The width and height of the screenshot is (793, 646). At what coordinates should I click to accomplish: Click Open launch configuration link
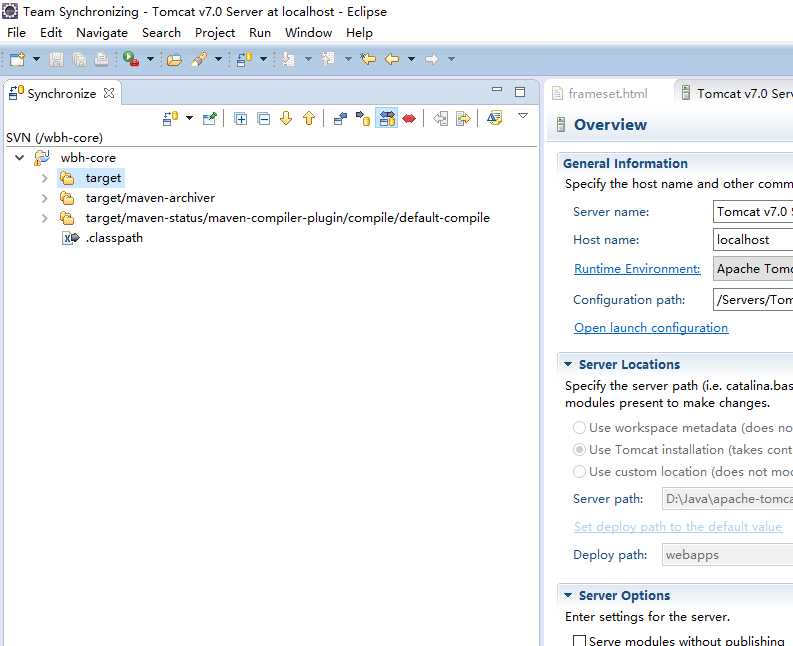[651, 328]
